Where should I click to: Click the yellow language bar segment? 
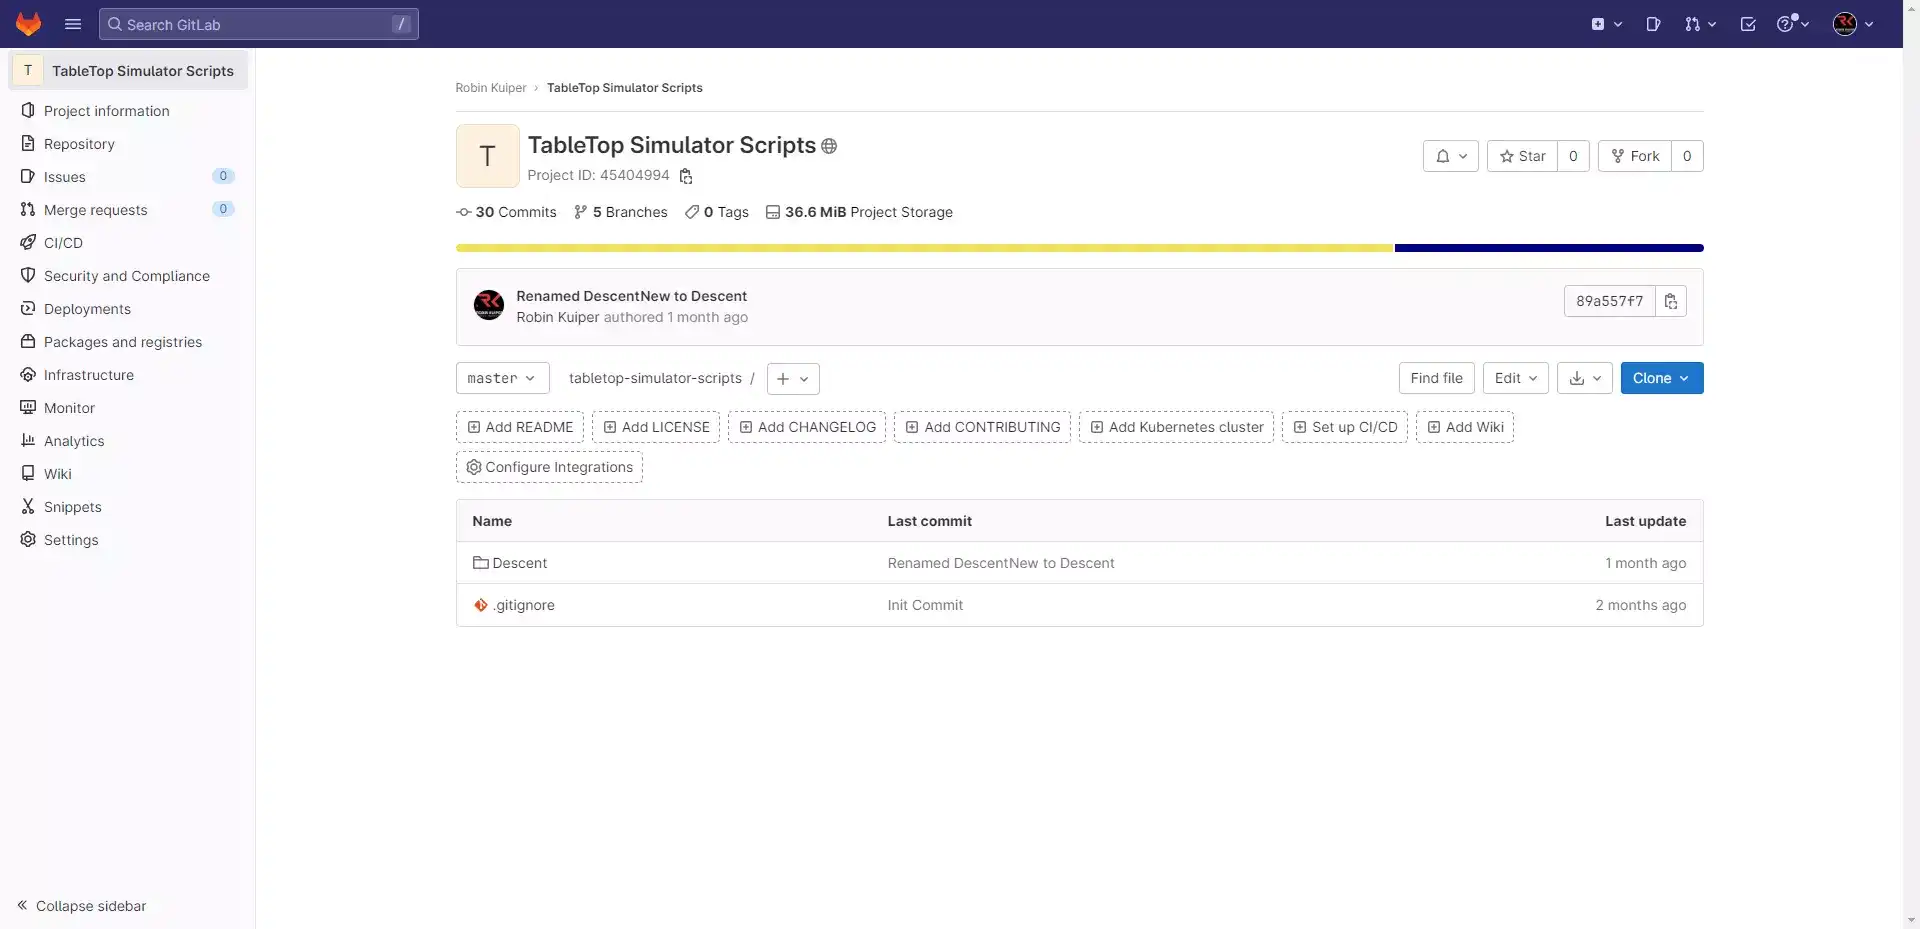pos(925,248)
